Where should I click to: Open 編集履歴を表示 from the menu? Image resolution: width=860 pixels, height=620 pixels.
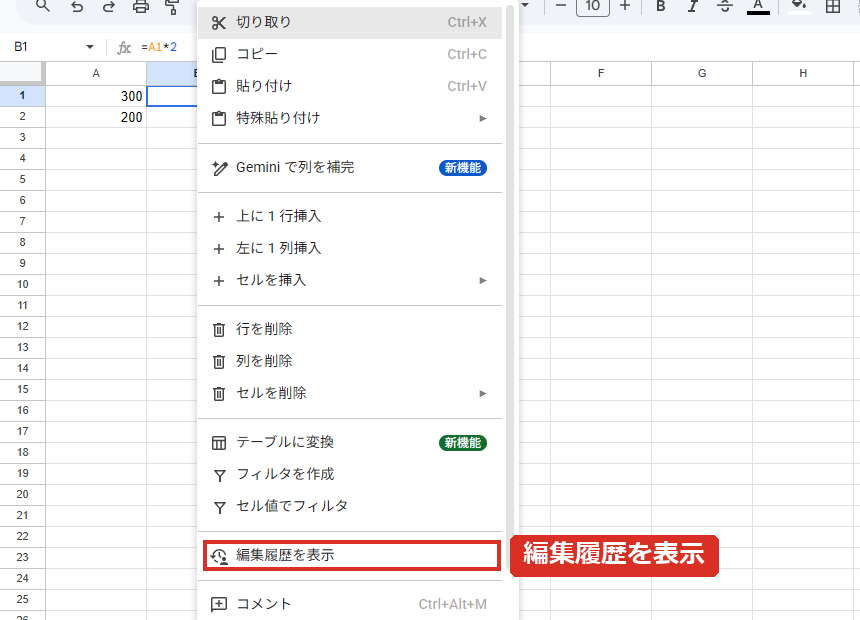tap(351, 555)
